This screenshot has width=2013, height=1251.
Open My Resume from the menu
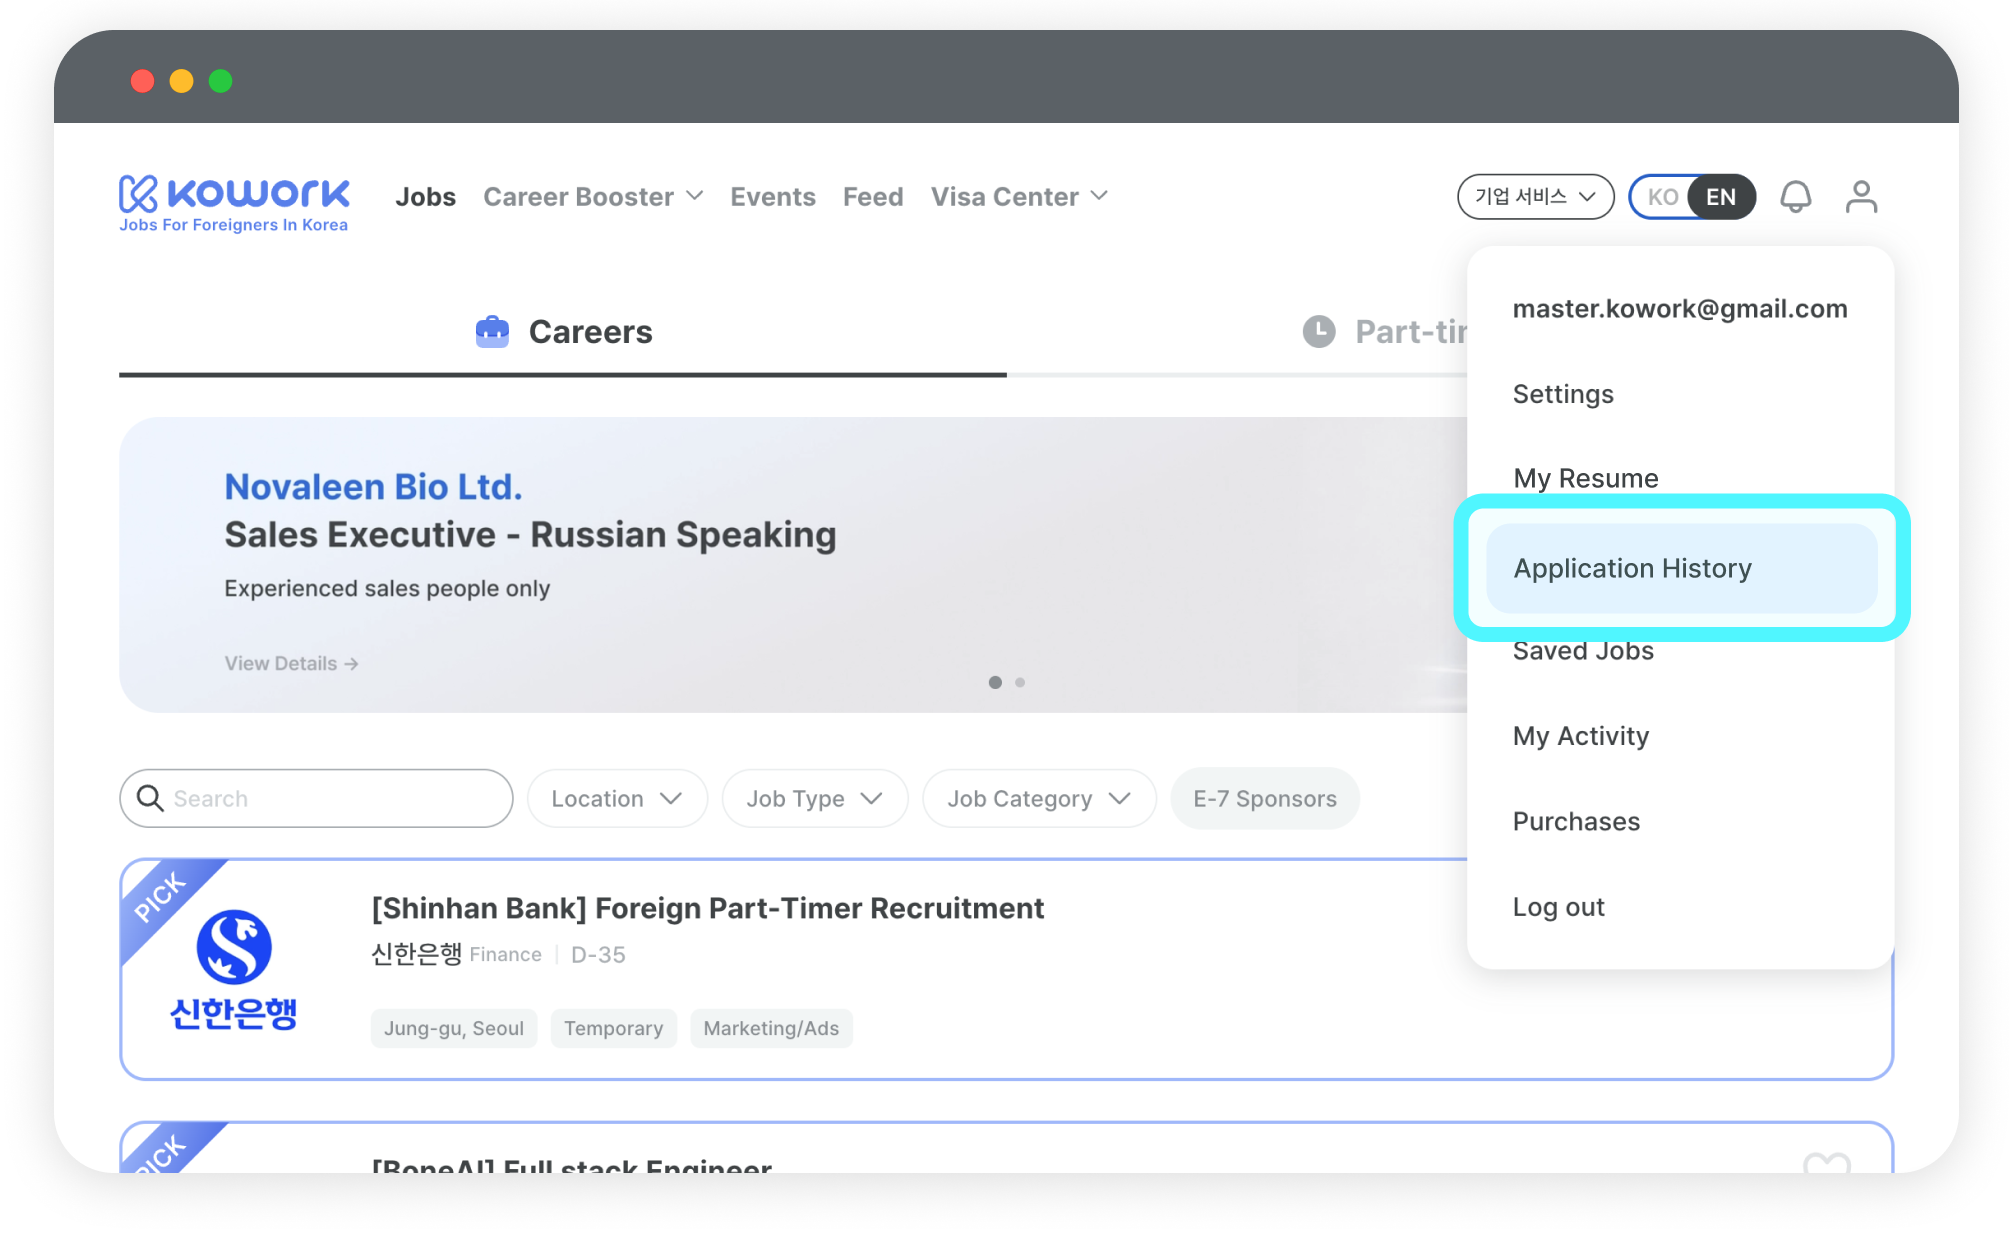coord(1585,478)
